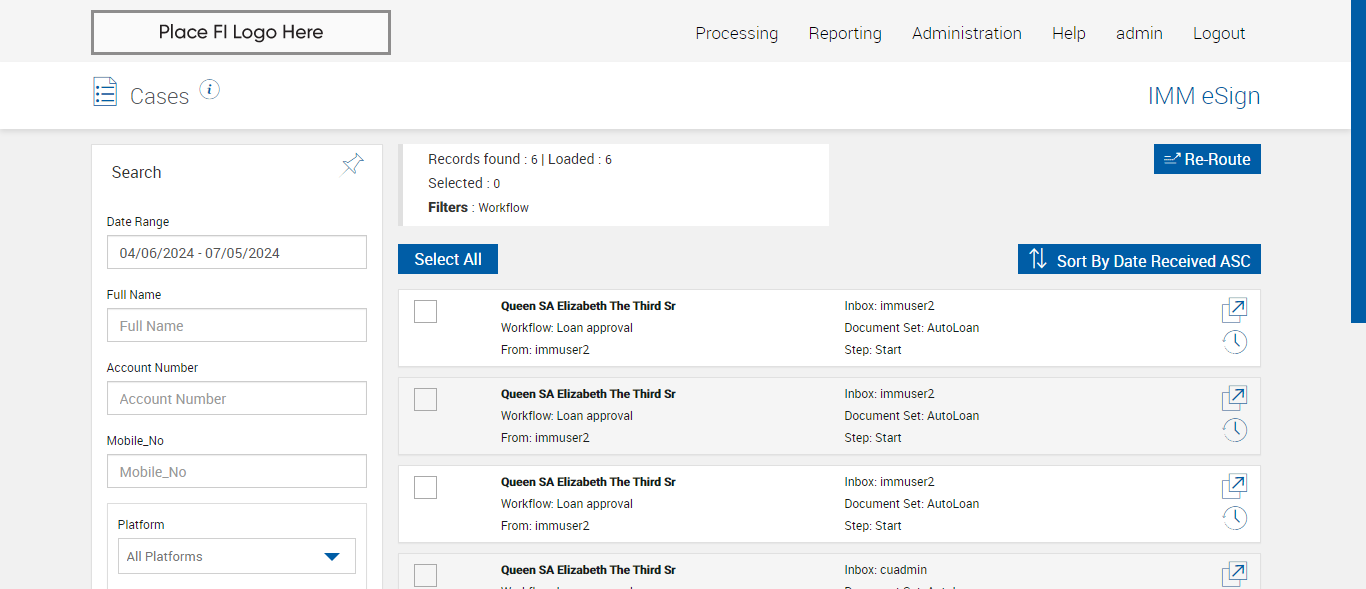Open the third case using its open icon
Viewport: 1366px width, 589px height.
pyautogui.click(x=1234, y=486)
